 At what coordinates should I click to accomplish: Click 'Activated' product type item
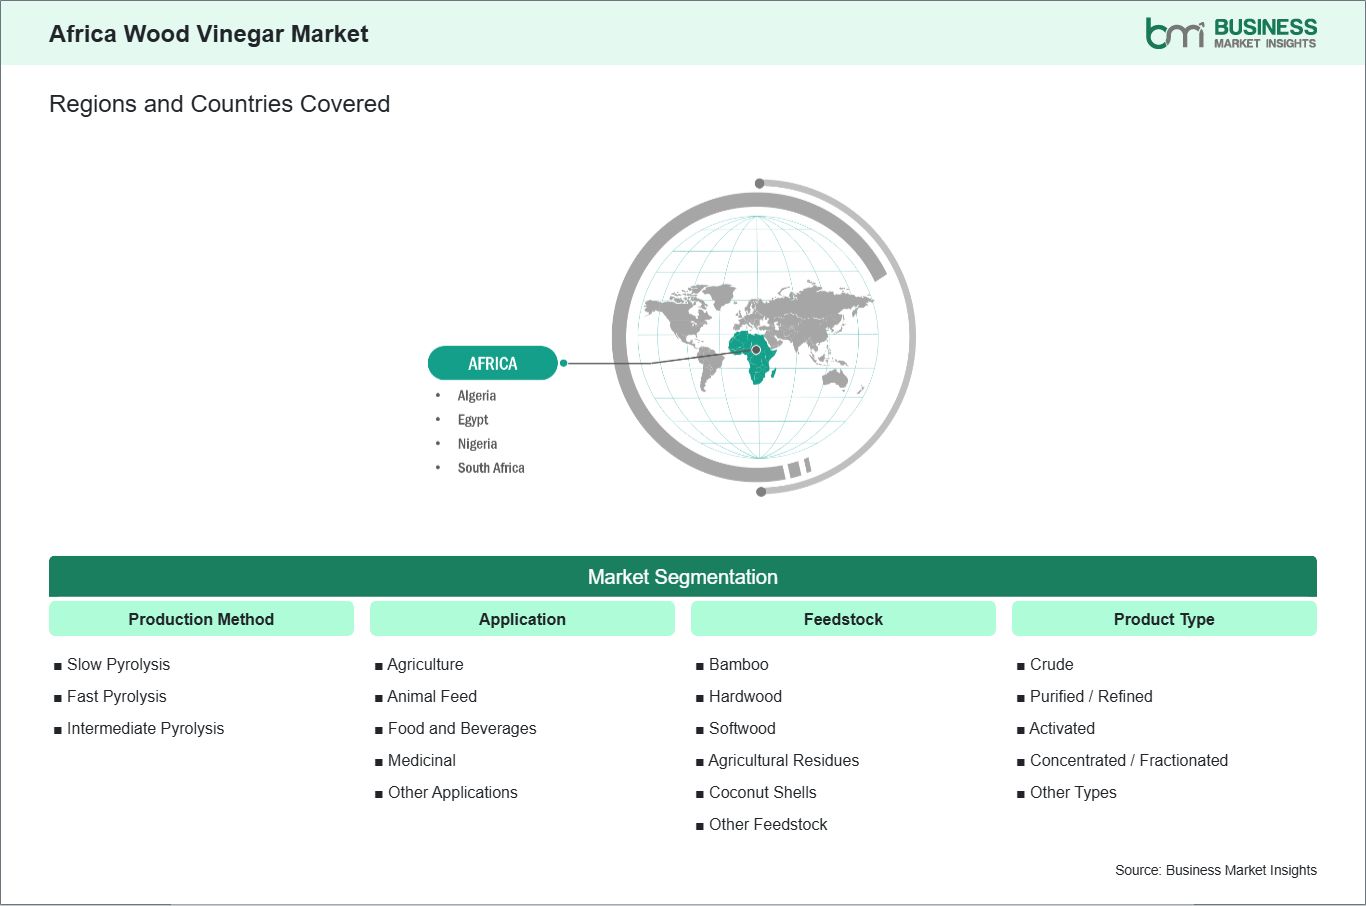(1062, 728)
